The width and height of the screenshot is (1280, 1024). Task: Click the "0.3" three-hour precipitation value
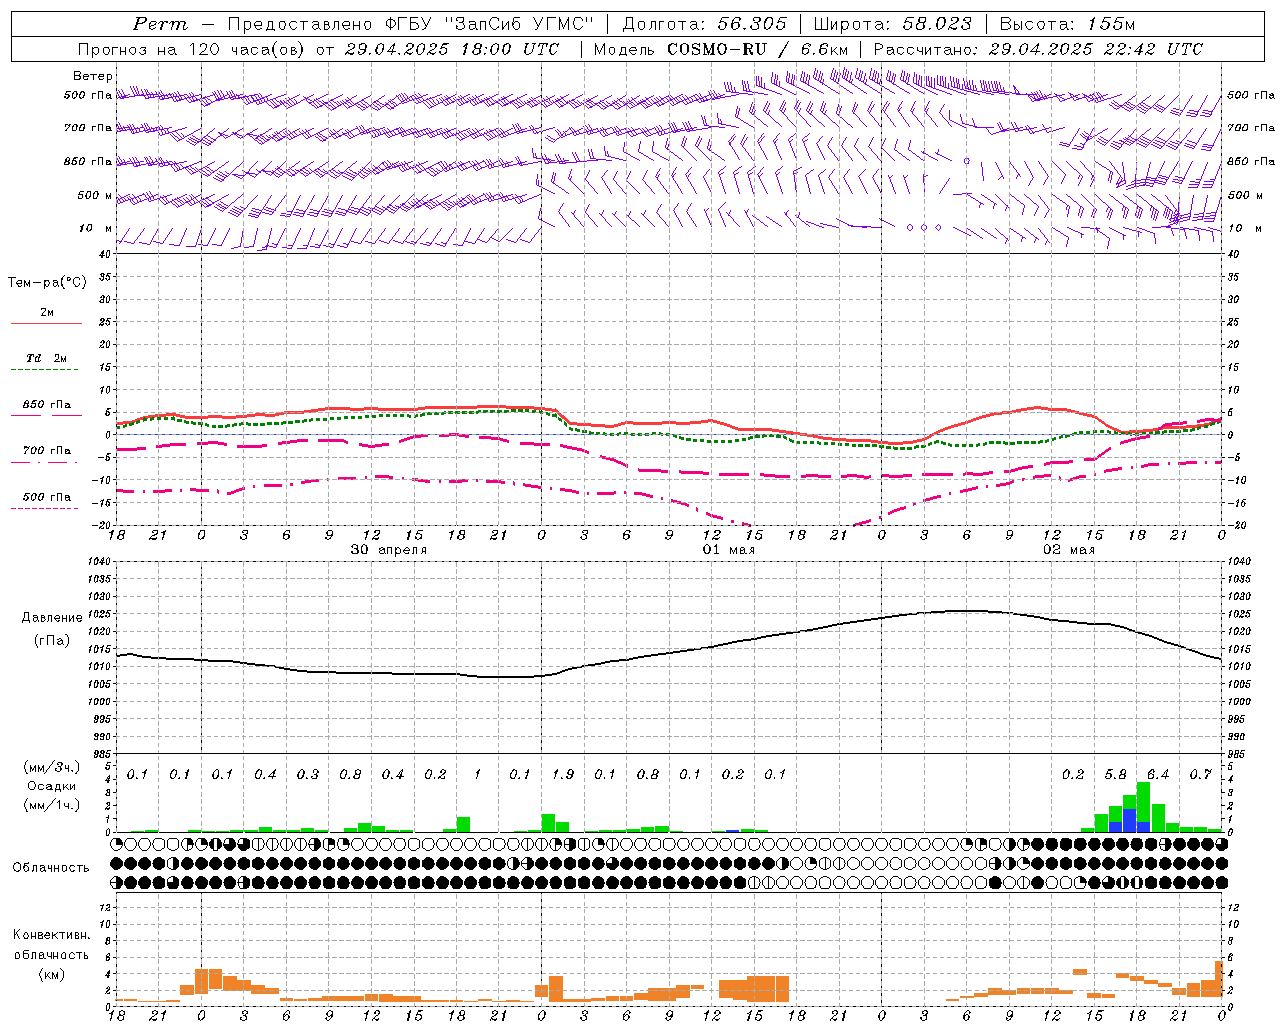point(308,774)
